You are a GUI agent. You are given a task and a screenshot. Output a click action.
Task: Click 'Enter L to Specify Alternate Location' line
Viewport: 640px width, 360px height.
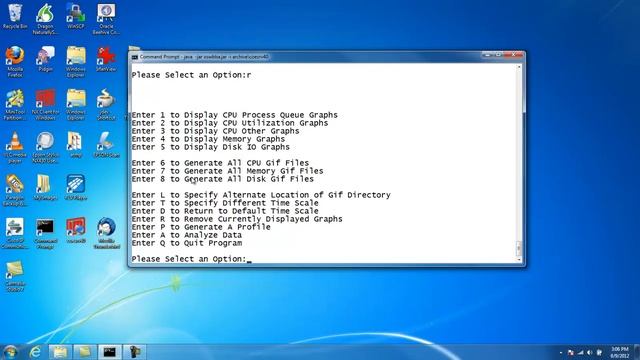pyautogui.click(x=261, y=195)
